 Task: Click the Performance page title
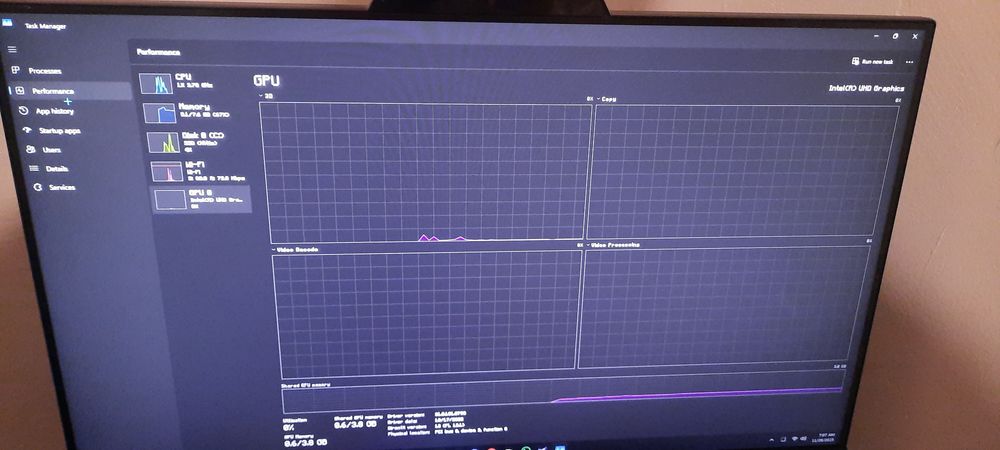pyautogui.click(x=158, y=52)
